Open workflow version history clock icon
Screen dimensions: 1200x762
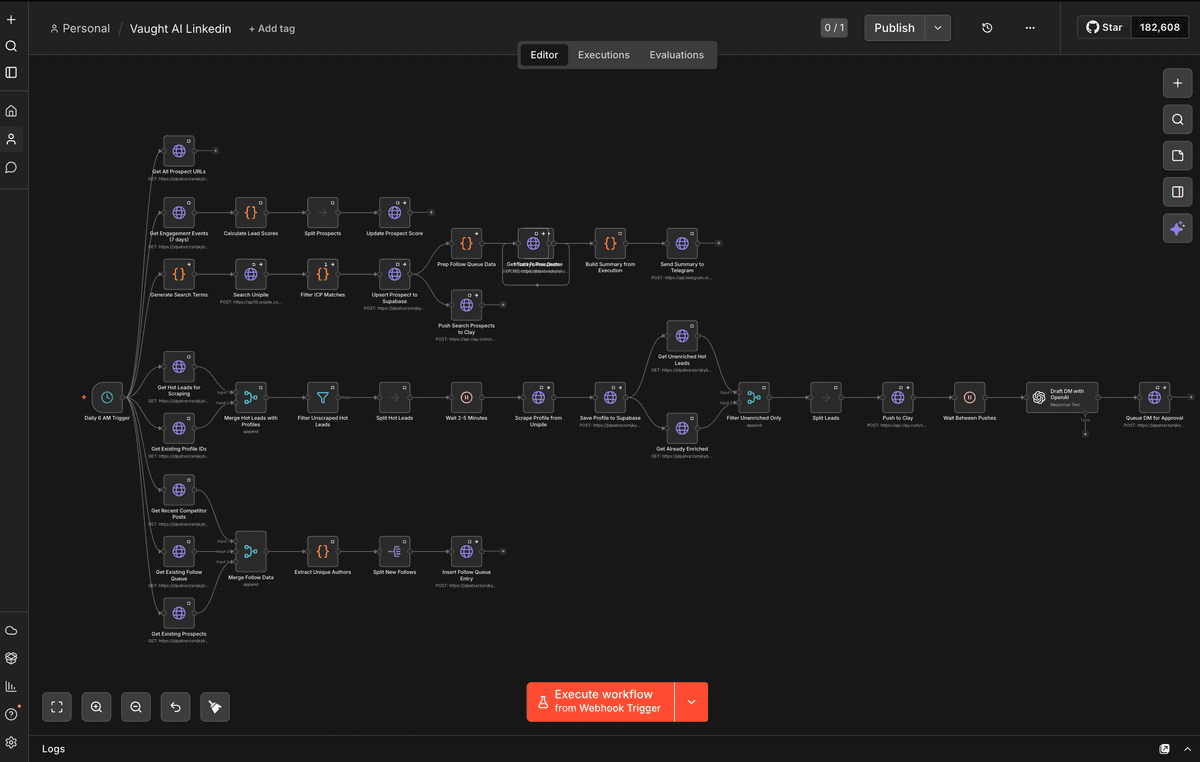(986, 27)
